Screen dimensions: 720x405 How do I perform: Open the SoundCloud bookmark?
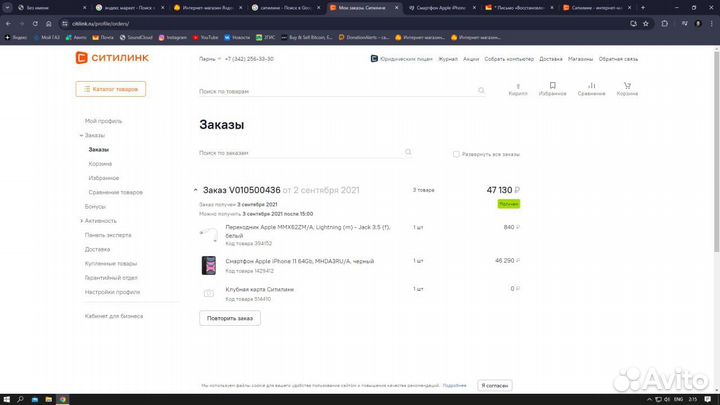coord(136,38)
